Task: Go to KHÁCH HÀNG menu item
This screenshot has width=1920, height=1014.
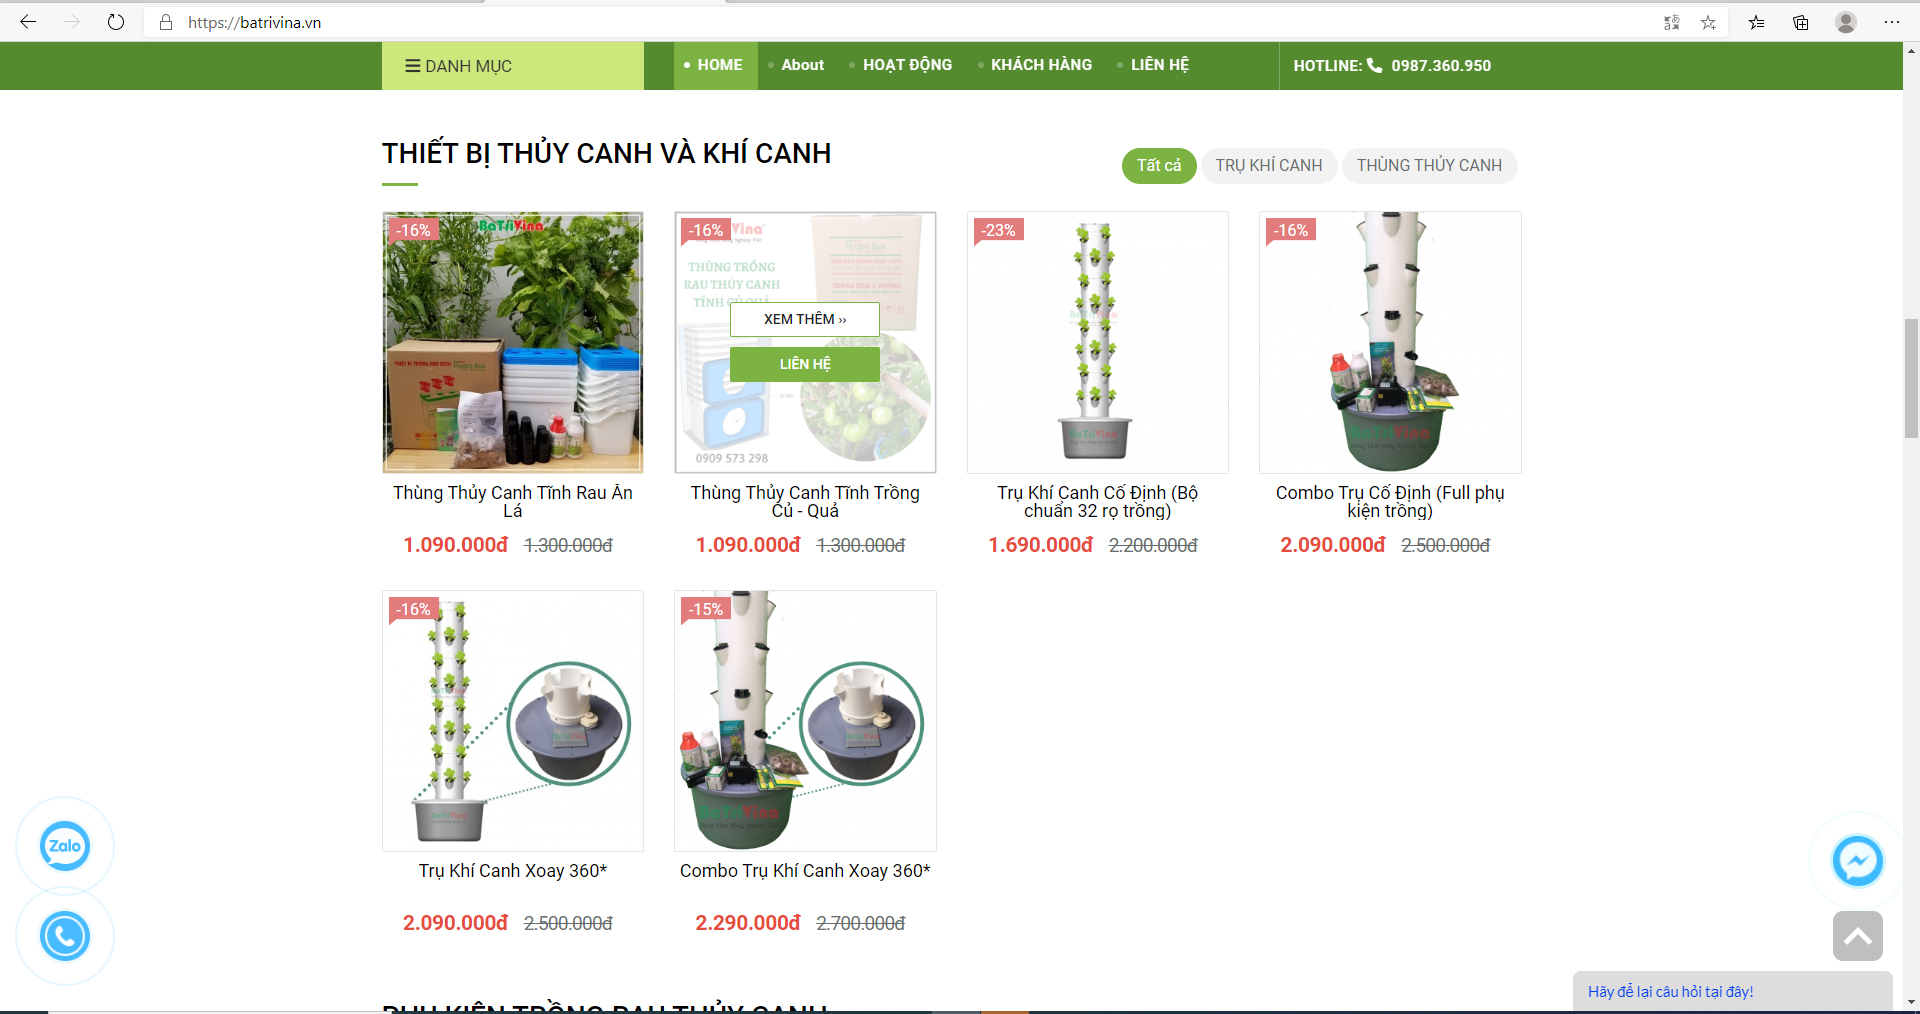Action: click(1041, 65)
